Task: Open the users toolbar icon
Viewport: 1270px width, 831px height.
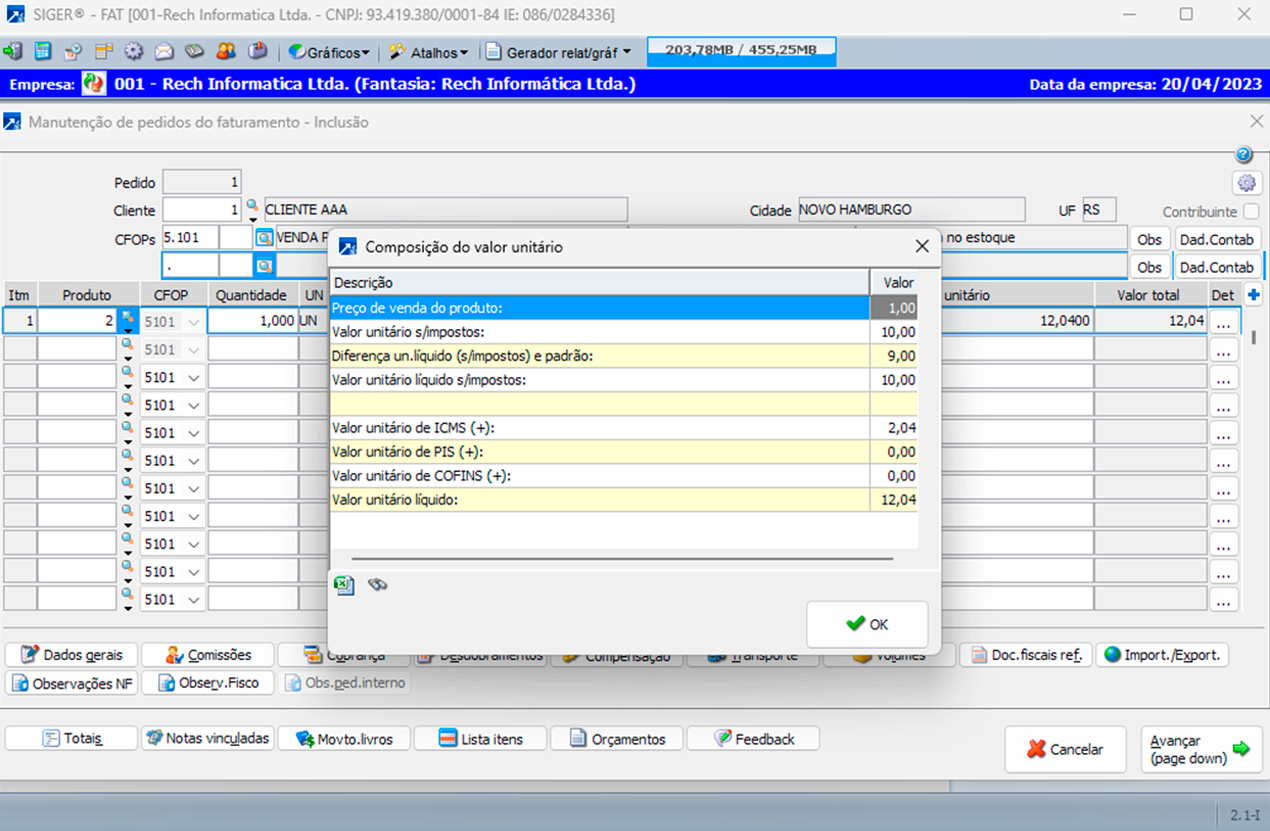Action: point(225,51)
